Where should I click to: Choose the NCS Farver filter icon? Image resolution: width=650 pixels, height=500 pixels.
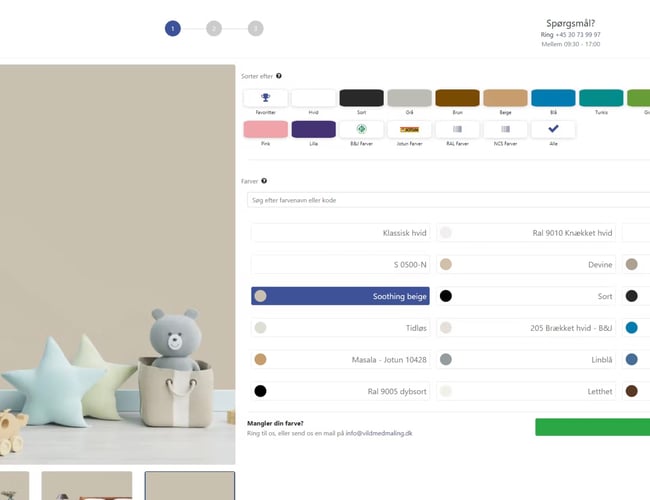[x=505, y=129]
